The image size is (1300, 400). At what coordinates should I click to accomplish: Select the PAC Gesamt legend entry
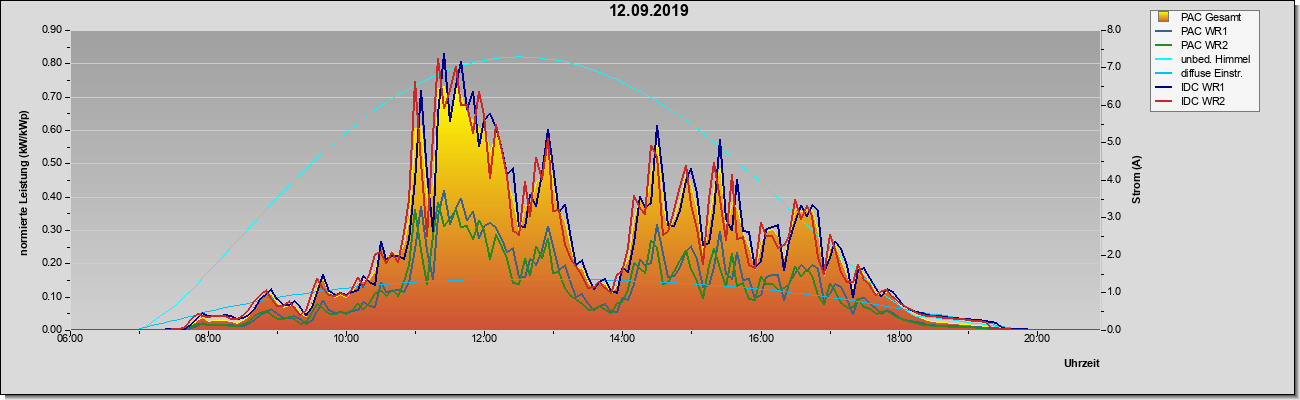[1206, 17]
